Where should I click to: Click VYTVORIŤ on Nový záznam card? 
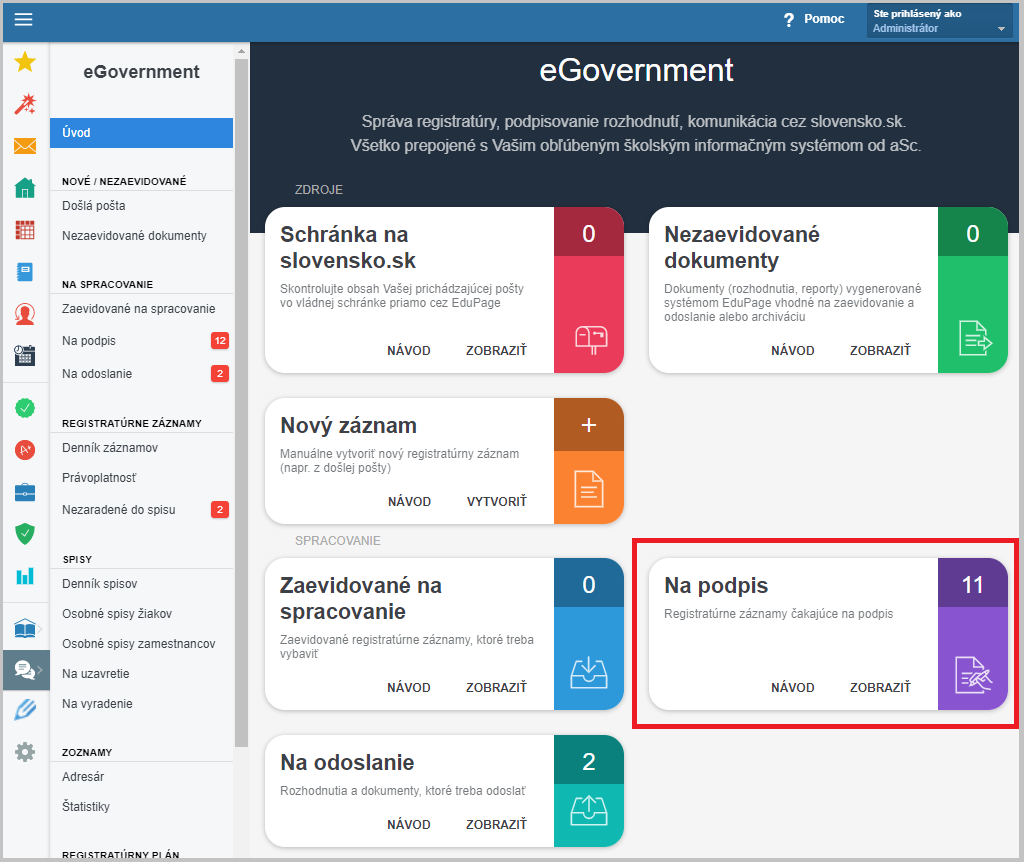pyautogui.click(x=497, y=502)
